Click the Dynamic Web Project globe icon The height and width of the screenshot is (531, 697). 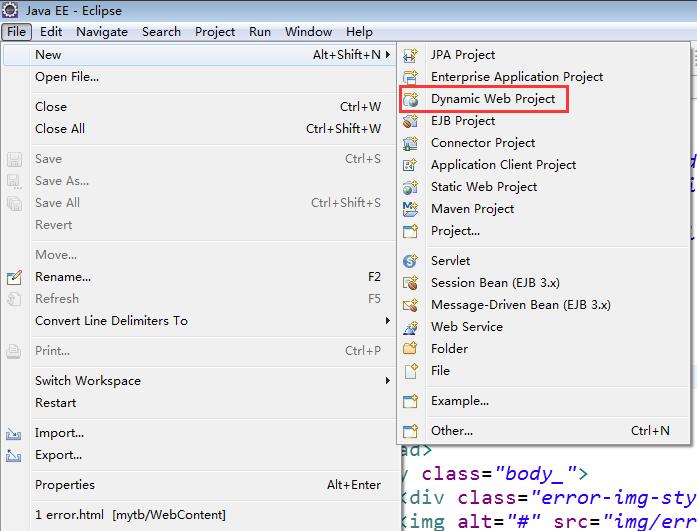(410, 100)
